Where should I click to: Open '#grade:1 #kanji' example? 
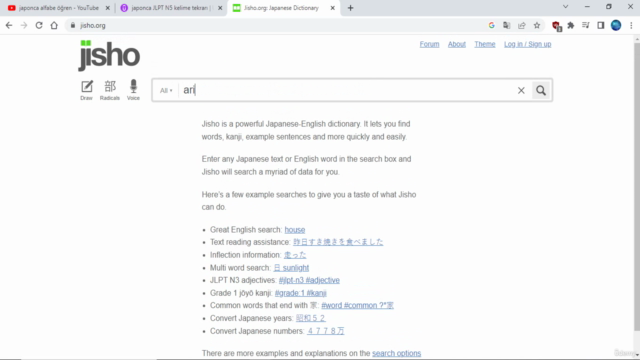300,293
